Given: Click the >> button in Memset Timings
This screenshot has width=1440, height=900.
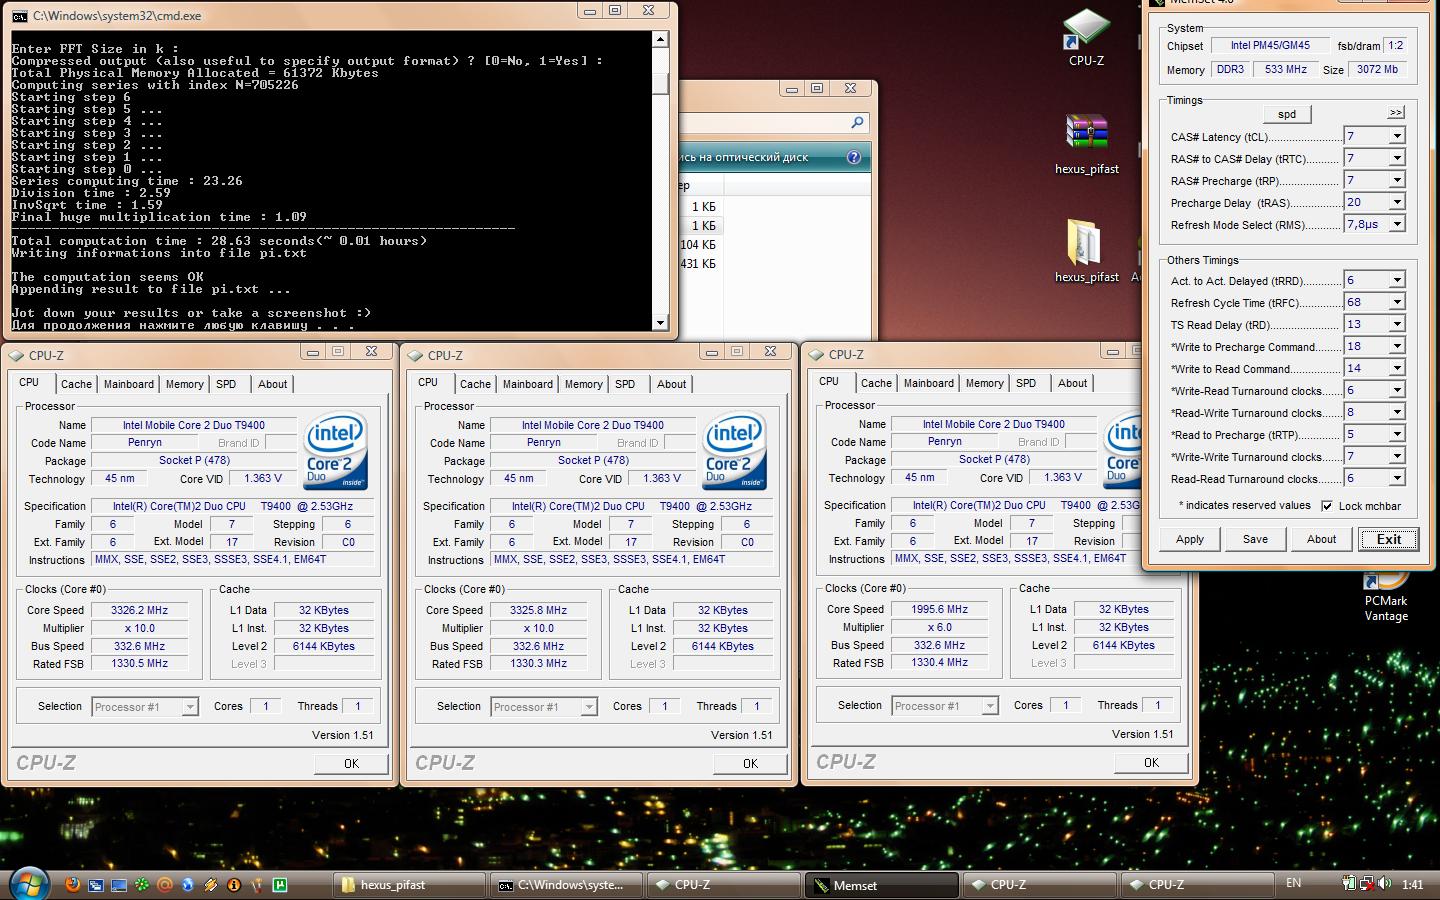Looking at the screenshot, I should [x=1396, y=112].
